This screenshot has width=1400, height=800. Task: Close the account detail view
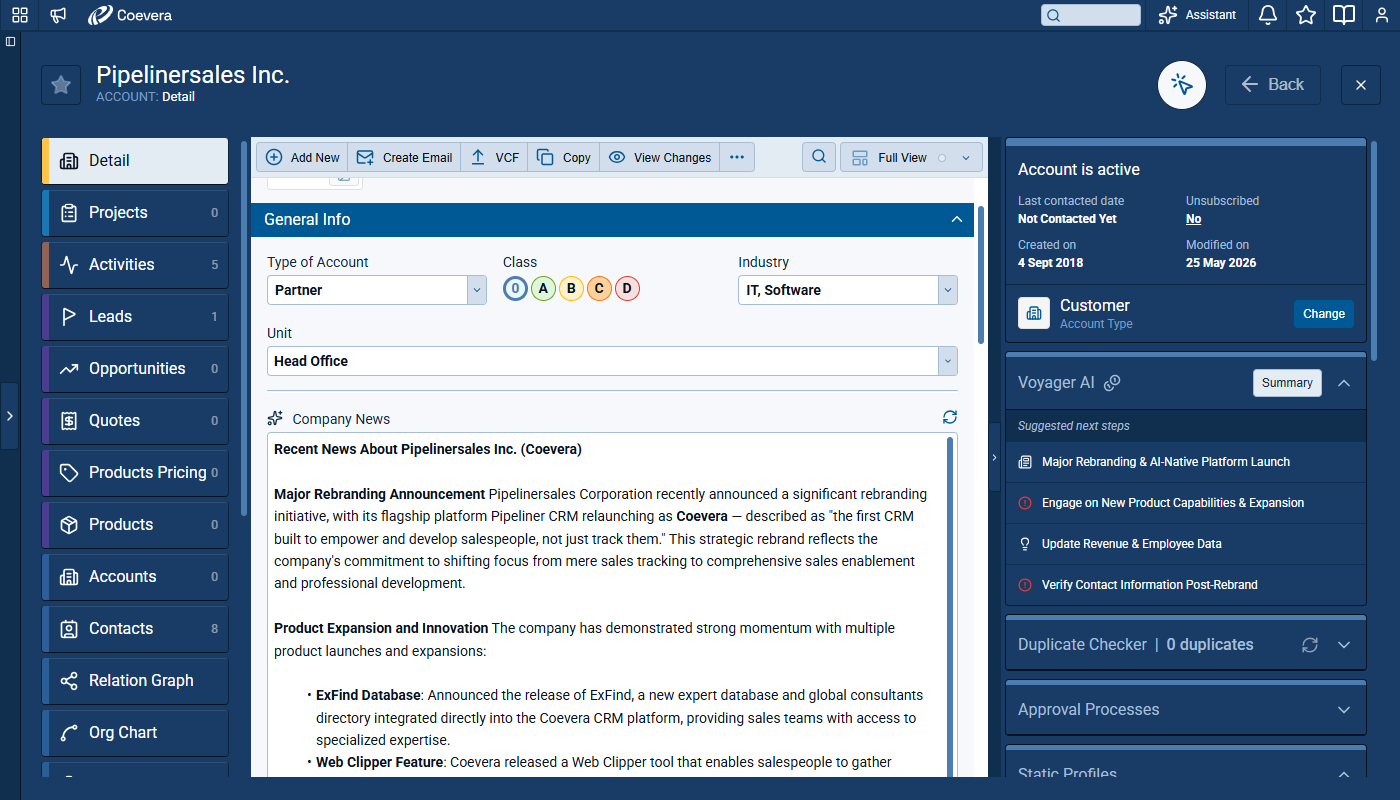[1361, 85]
